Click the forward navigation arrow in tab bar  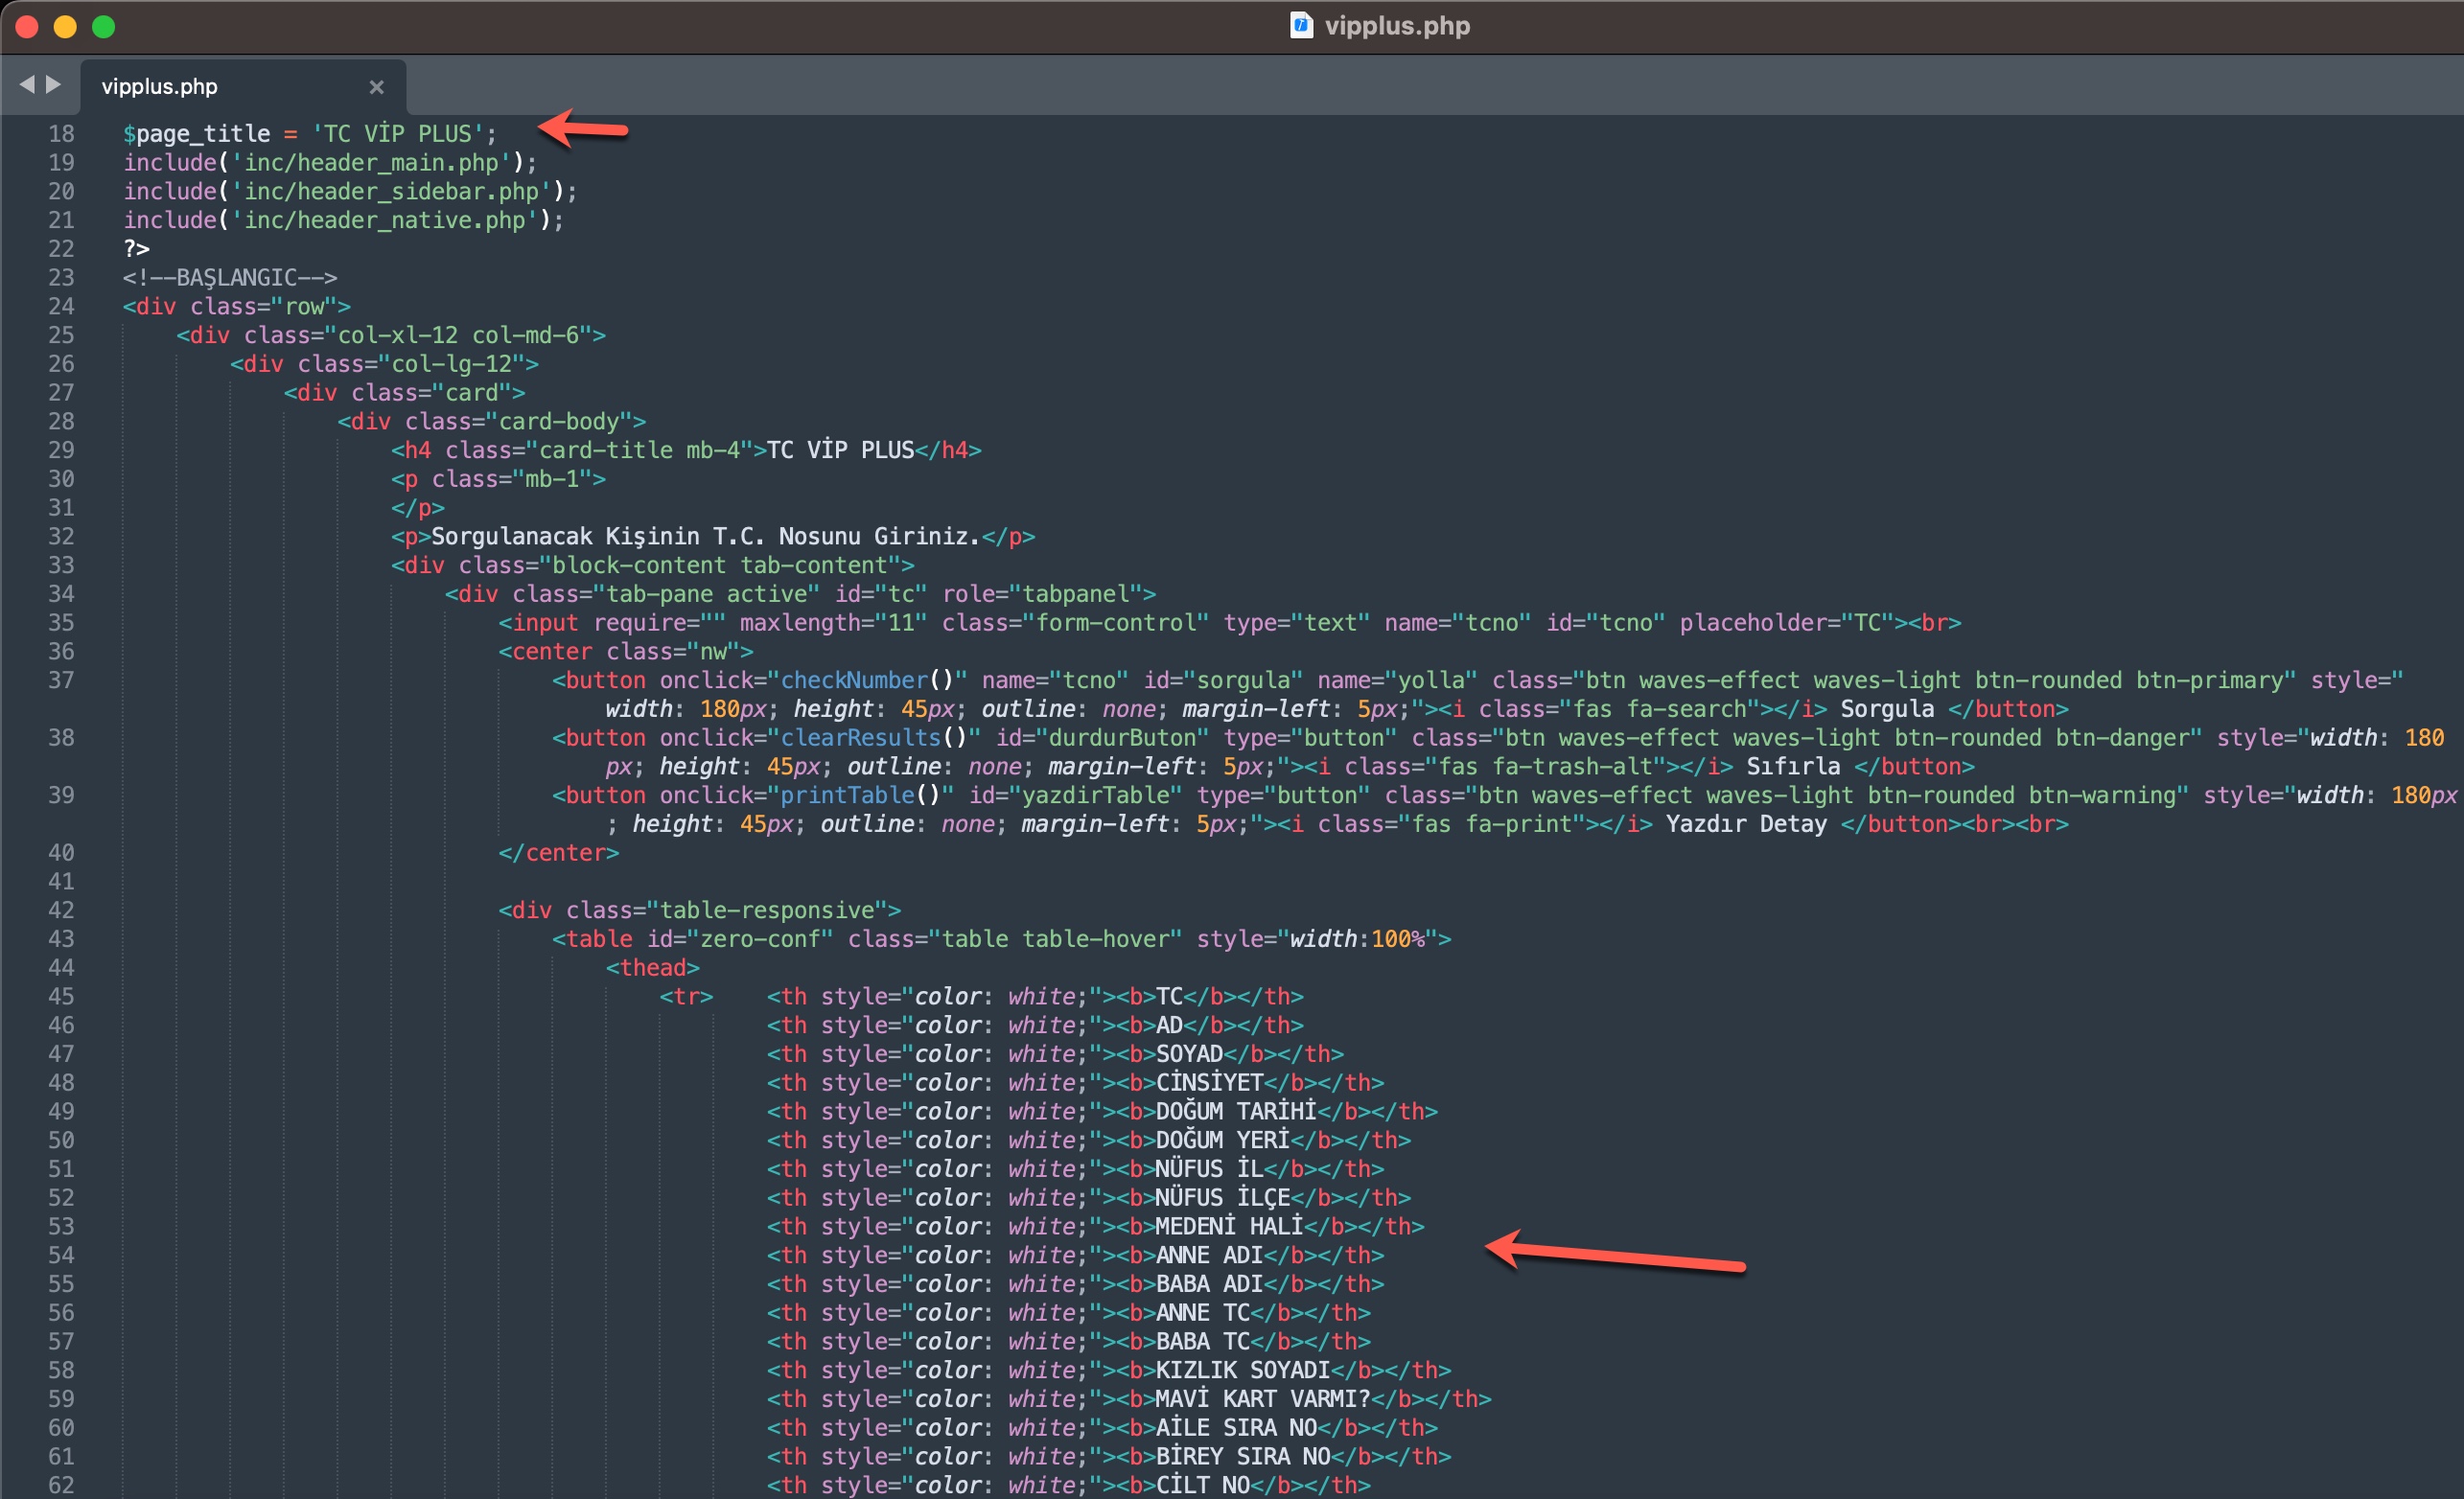(x=53, y=85)
